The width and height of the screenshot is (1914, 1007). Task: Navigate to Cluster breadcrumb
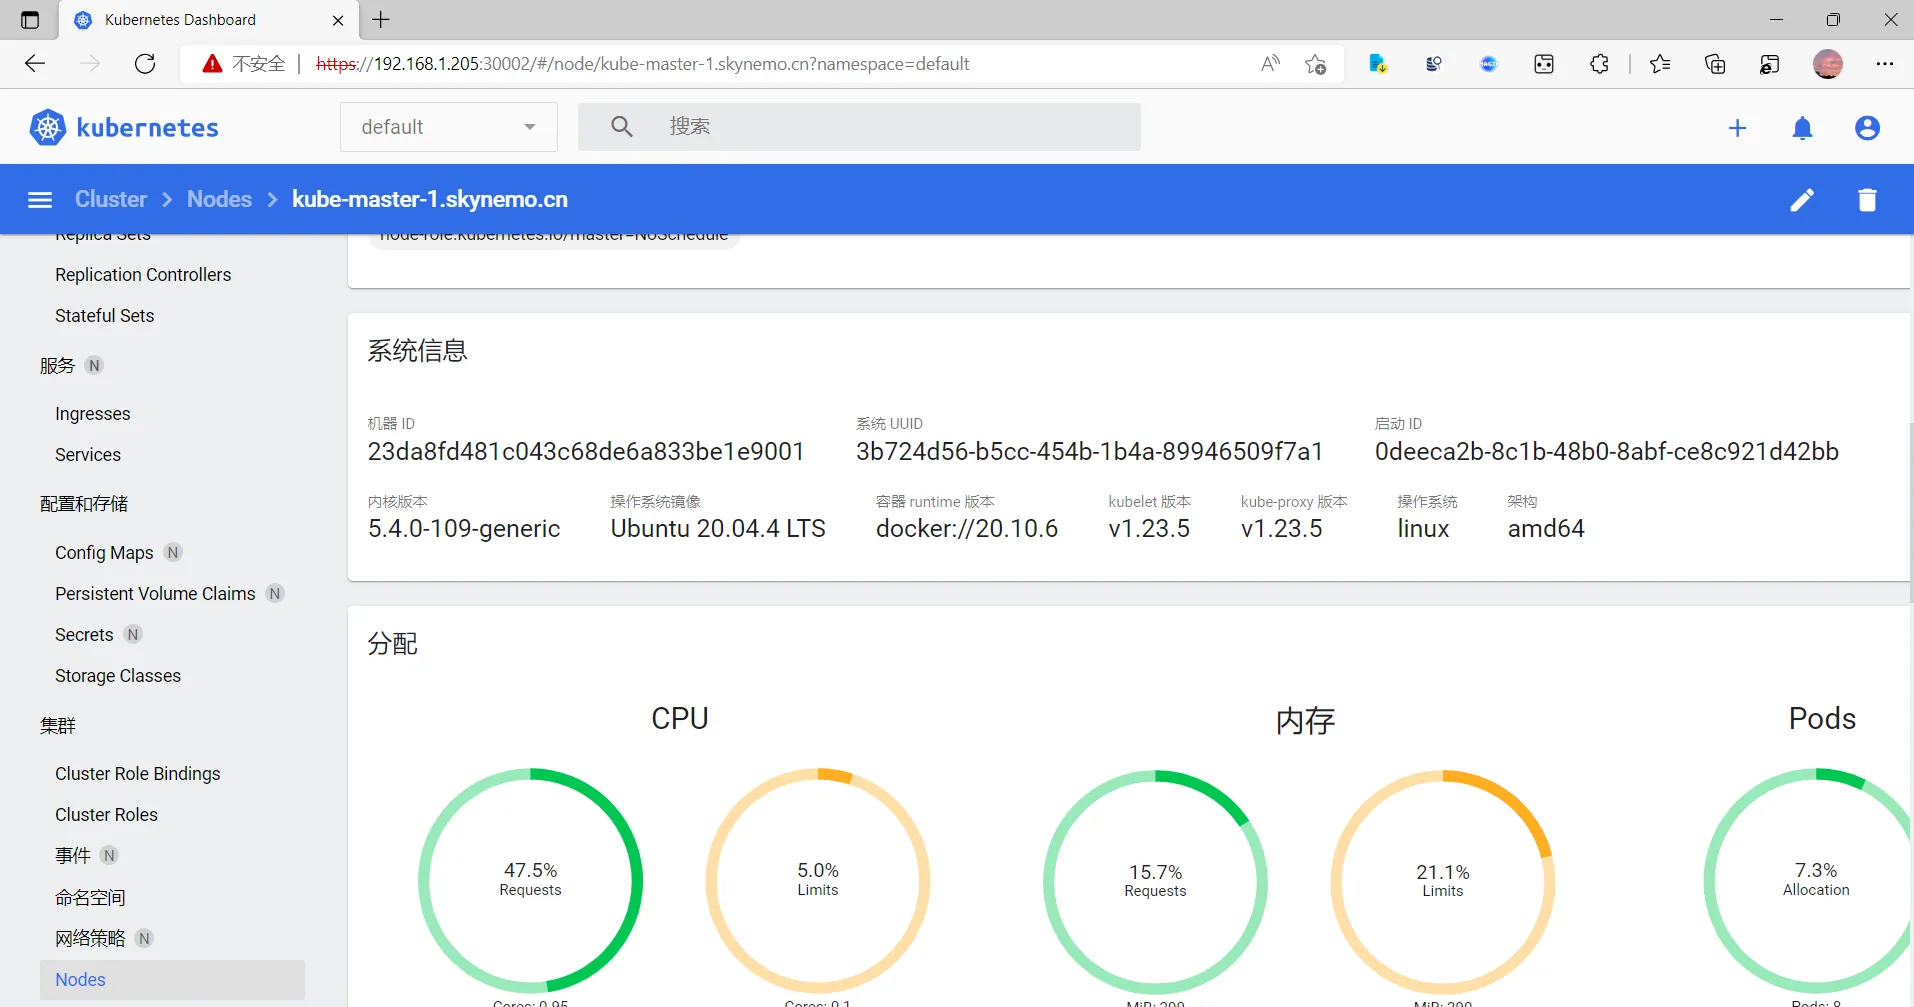pyautogui.click(x=111, y=199)
